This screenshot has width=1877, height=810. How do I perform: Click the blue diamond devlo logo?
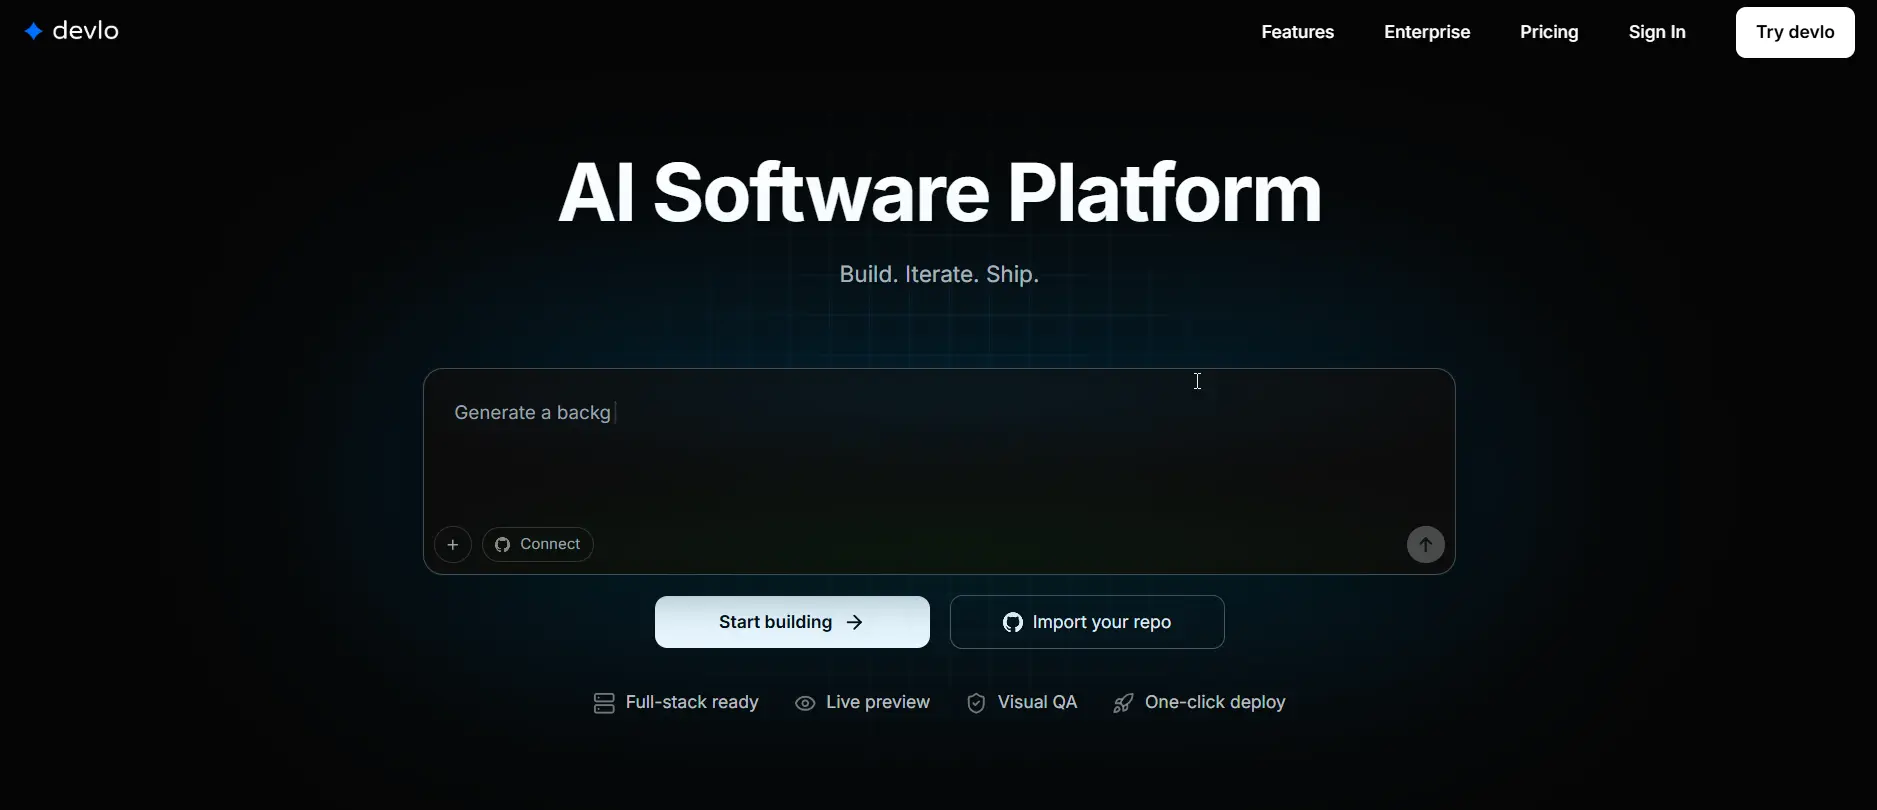click(x=33, y=32)
